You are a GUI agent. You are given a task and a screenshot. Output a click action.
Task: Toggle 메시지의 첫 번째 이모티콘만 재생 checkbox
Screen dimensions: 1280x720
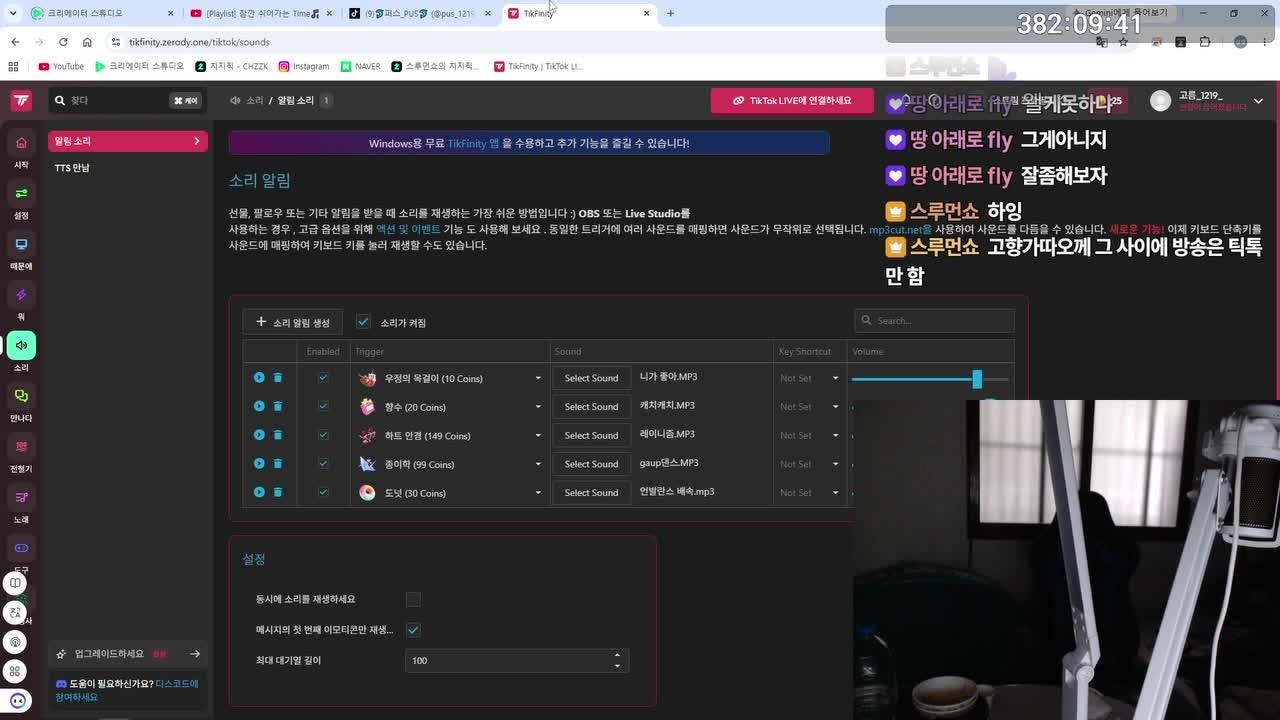point(413,630)
